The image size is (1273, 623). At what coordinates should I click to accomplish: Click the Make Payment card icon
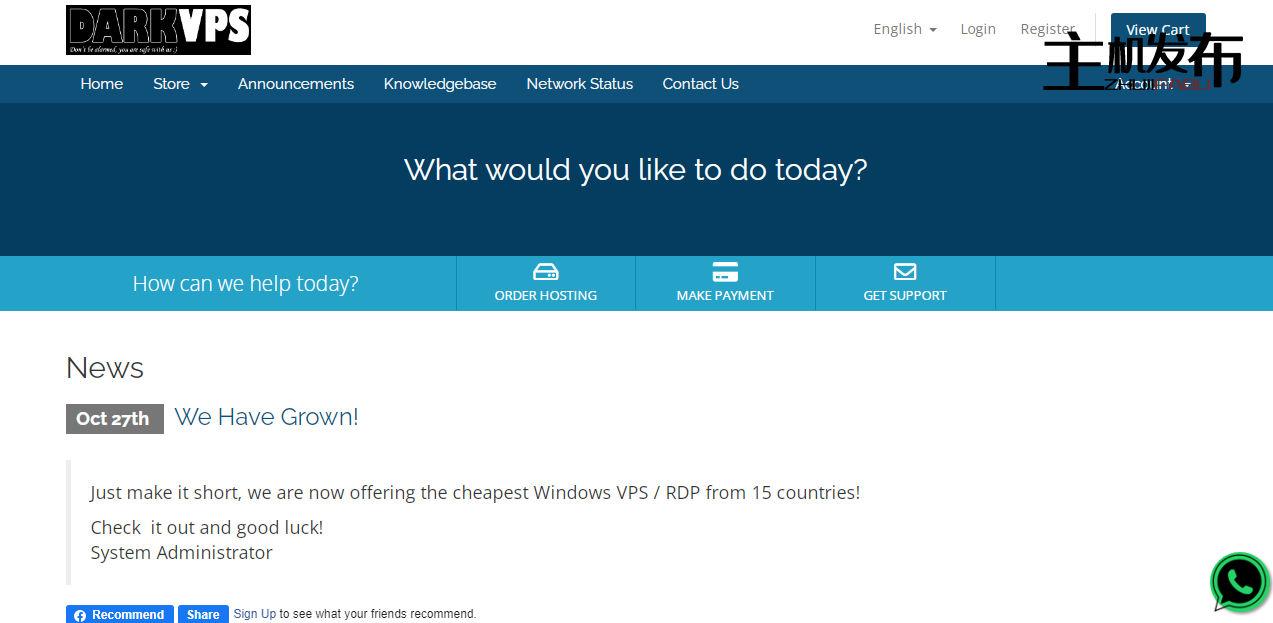[725, 272]
